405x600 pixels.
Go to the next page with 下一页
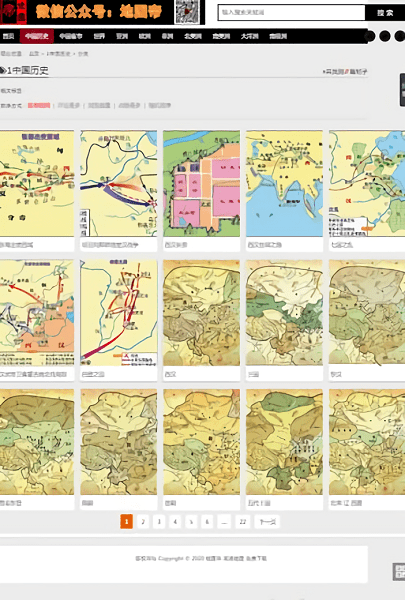tap(268, 522)
